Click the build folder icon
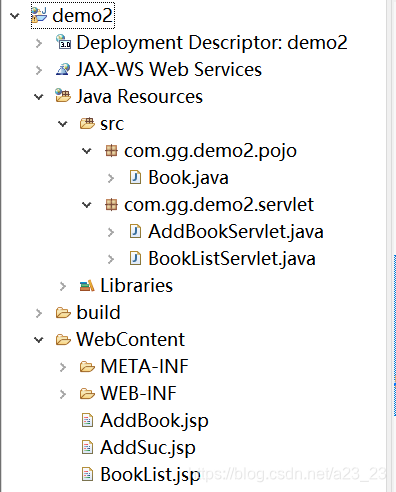The image size is (396, 492). click(63, 313)
